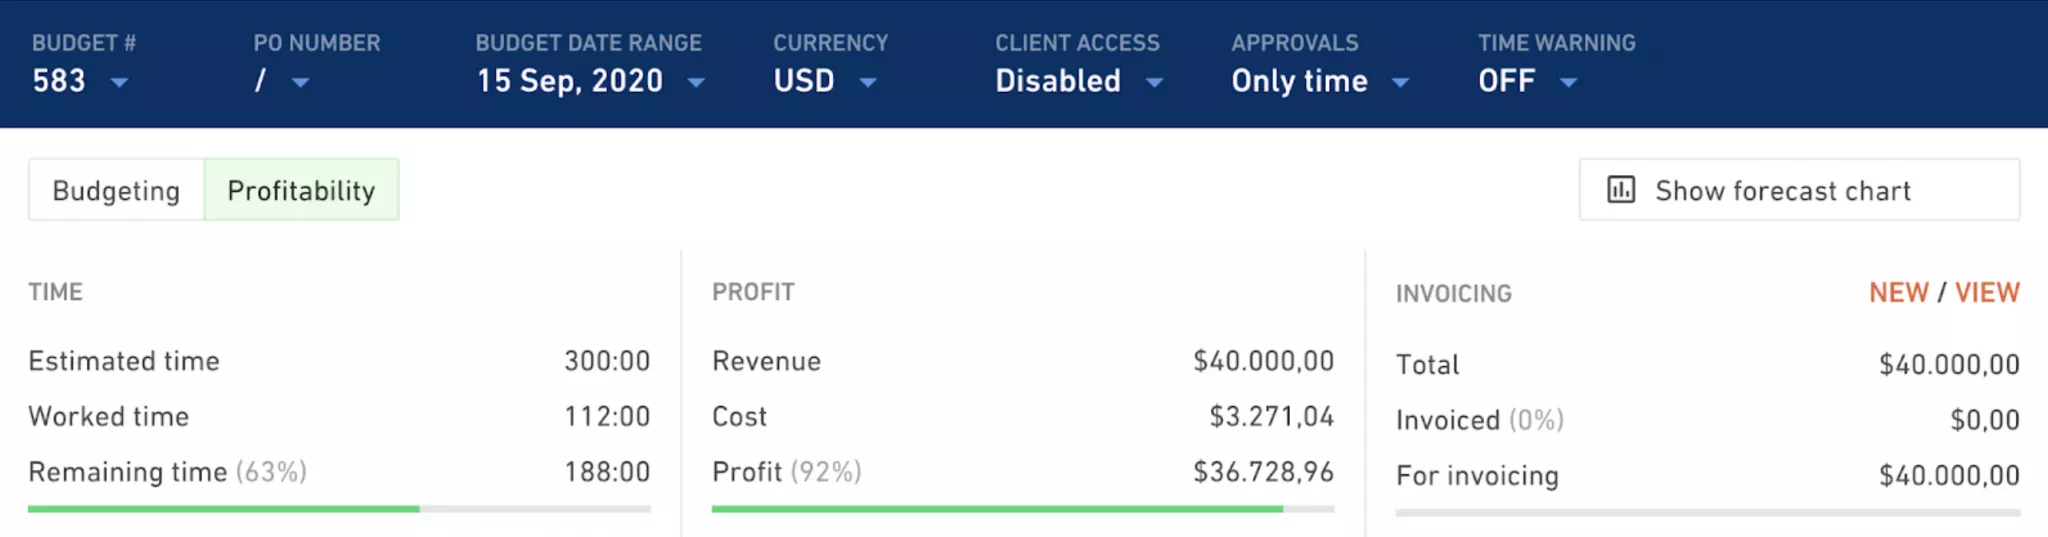Click the 15 Sep, 2020 date value
Screen dimensions: 2048x537
[570, 81]
